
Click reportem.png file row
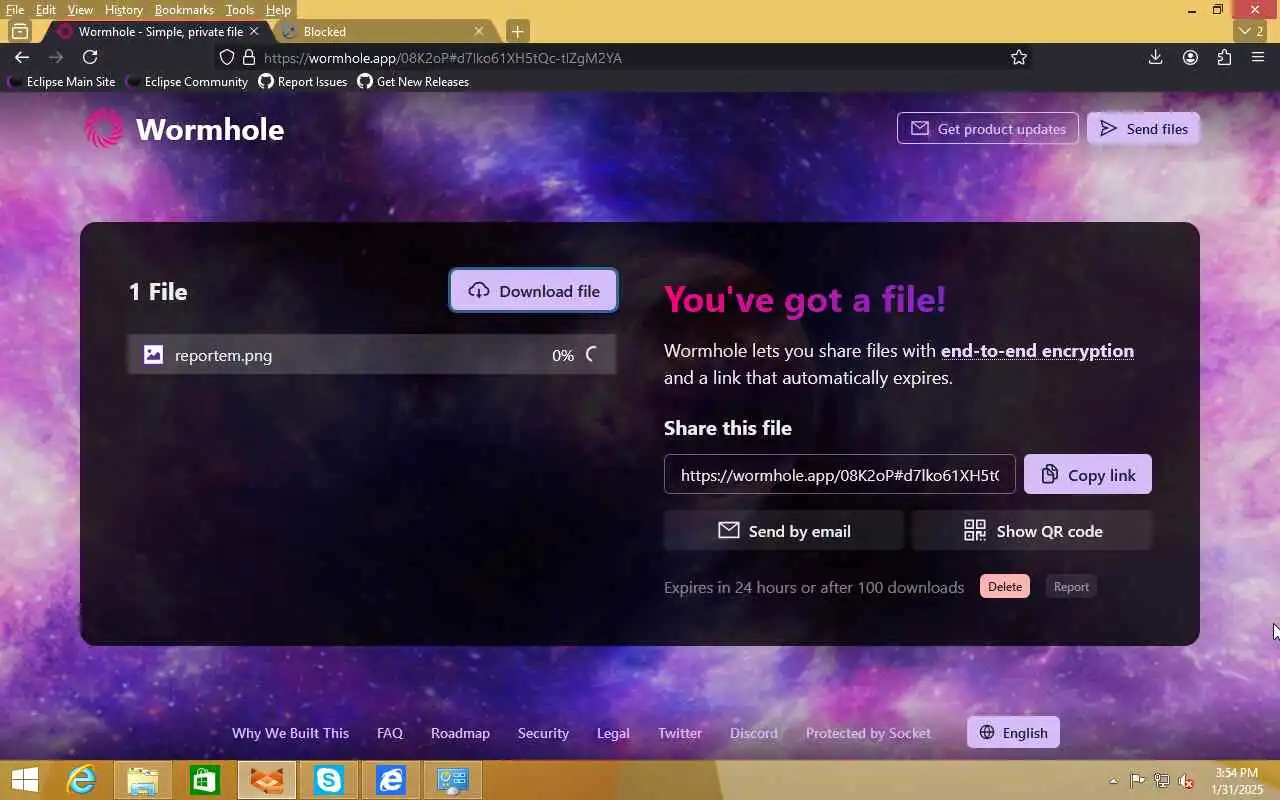click(x=372, y=355)
